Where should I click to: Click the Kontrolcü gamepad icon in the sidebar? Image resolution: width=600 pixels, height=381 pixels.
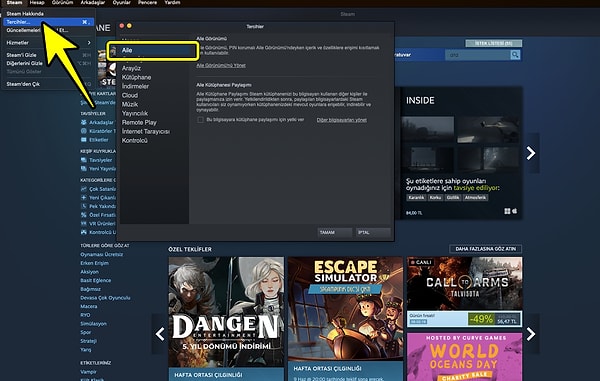83,232
